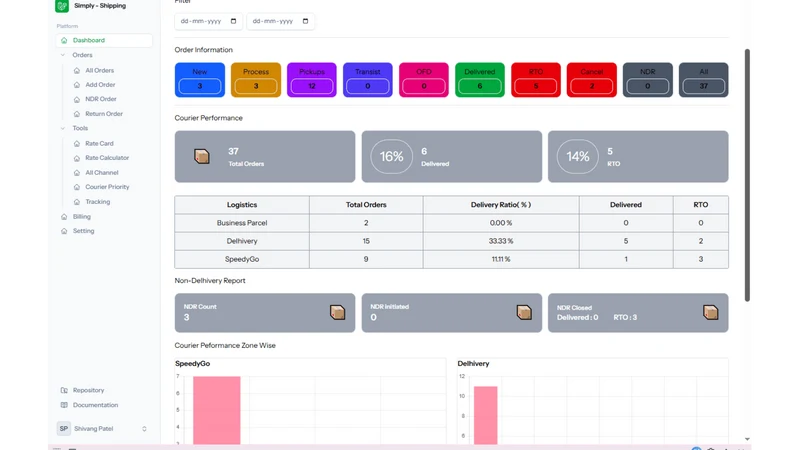Click the pink bar in SpeedyGo chart

(x=217, y=410)
